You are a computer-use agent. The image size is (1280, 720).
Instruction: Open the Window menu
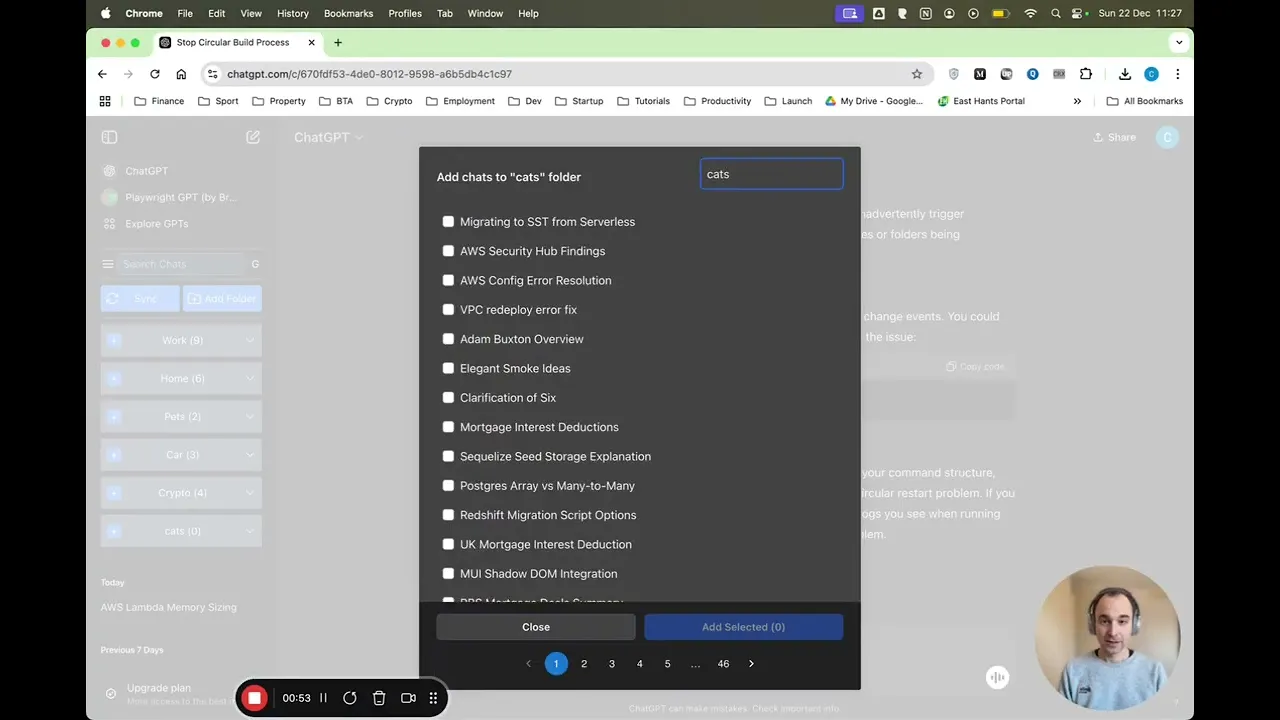click(485, 13)
